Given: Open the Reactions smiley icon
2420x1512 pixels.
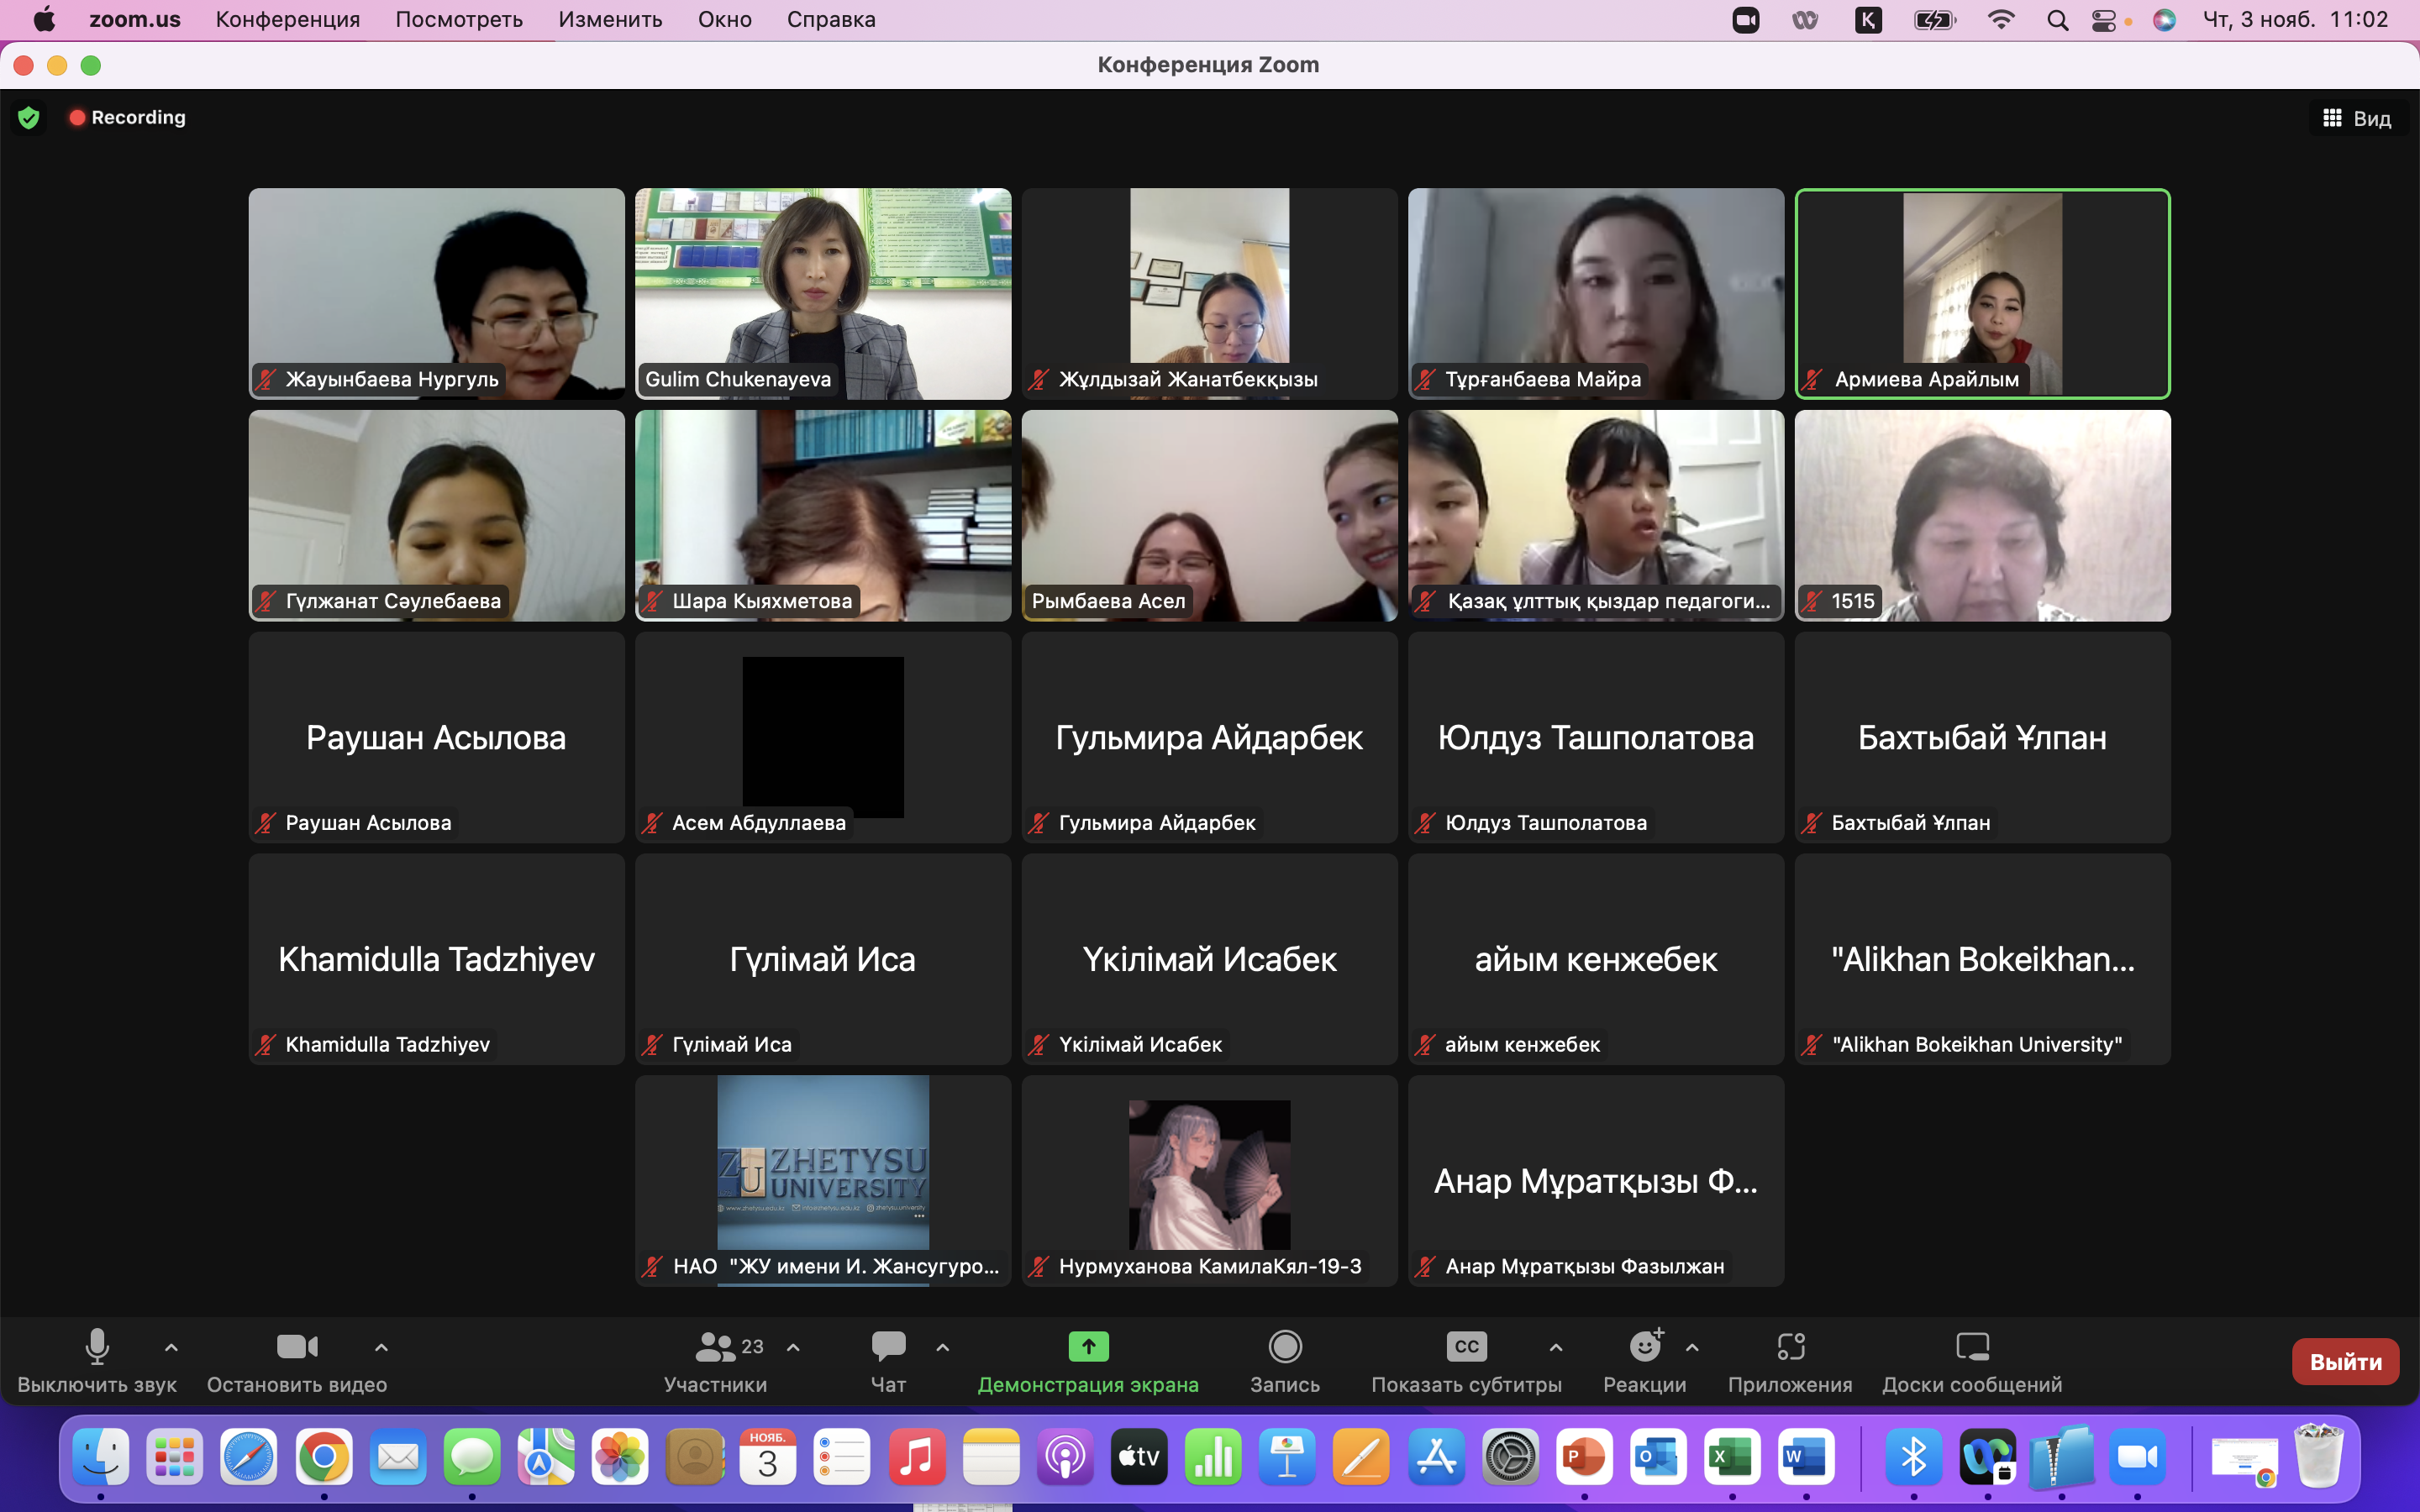Looking at the screenshot, I should tap(1644, 1347).
